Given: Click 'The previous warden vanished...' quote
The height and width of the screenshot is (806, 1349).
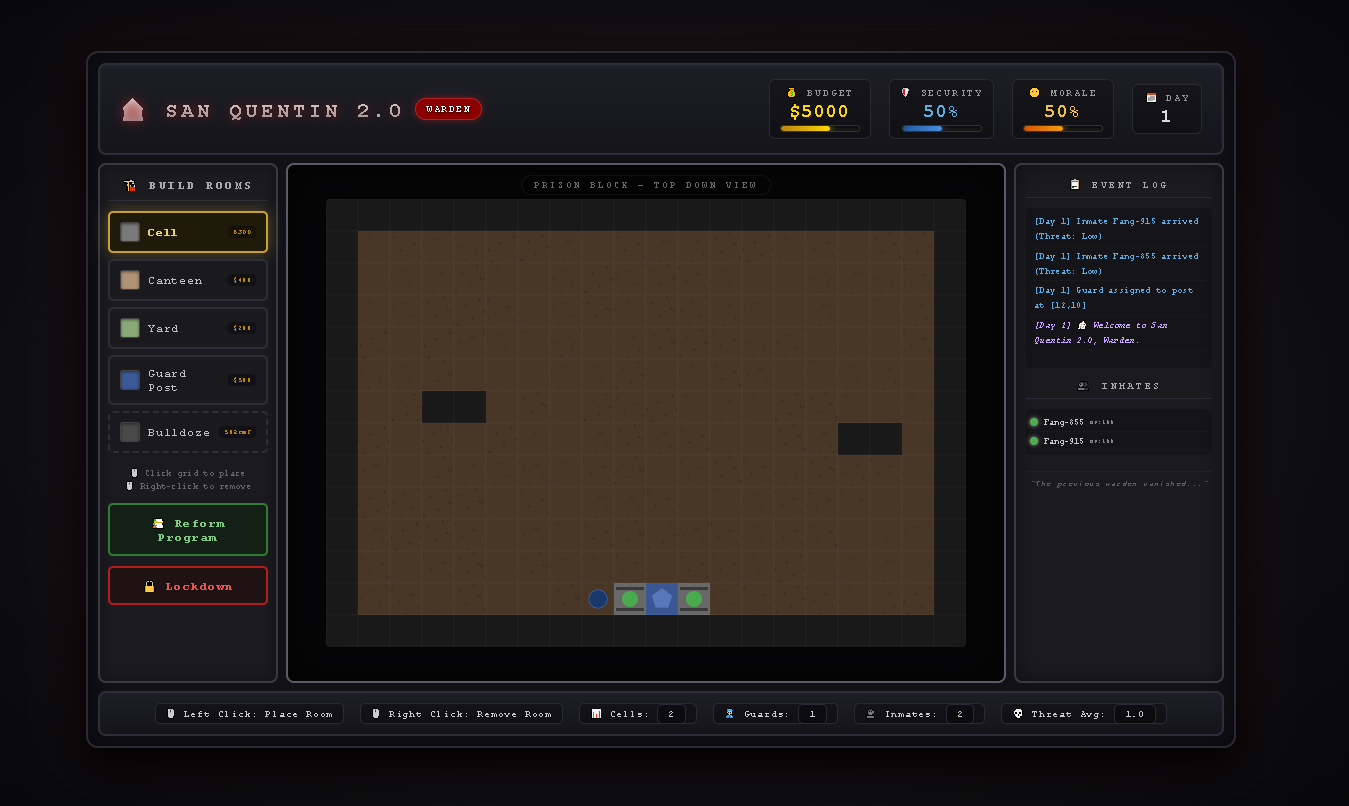Looking at the screenshot, I should [1119, 484].
